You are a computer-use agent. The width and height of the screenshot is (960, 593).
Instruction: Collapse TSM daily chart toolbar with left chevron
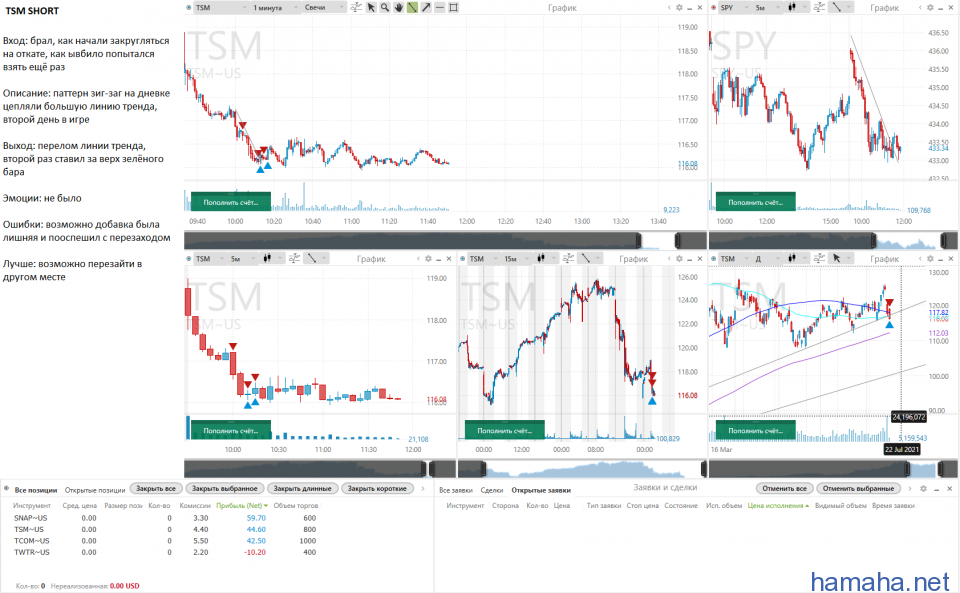point(920,259)
